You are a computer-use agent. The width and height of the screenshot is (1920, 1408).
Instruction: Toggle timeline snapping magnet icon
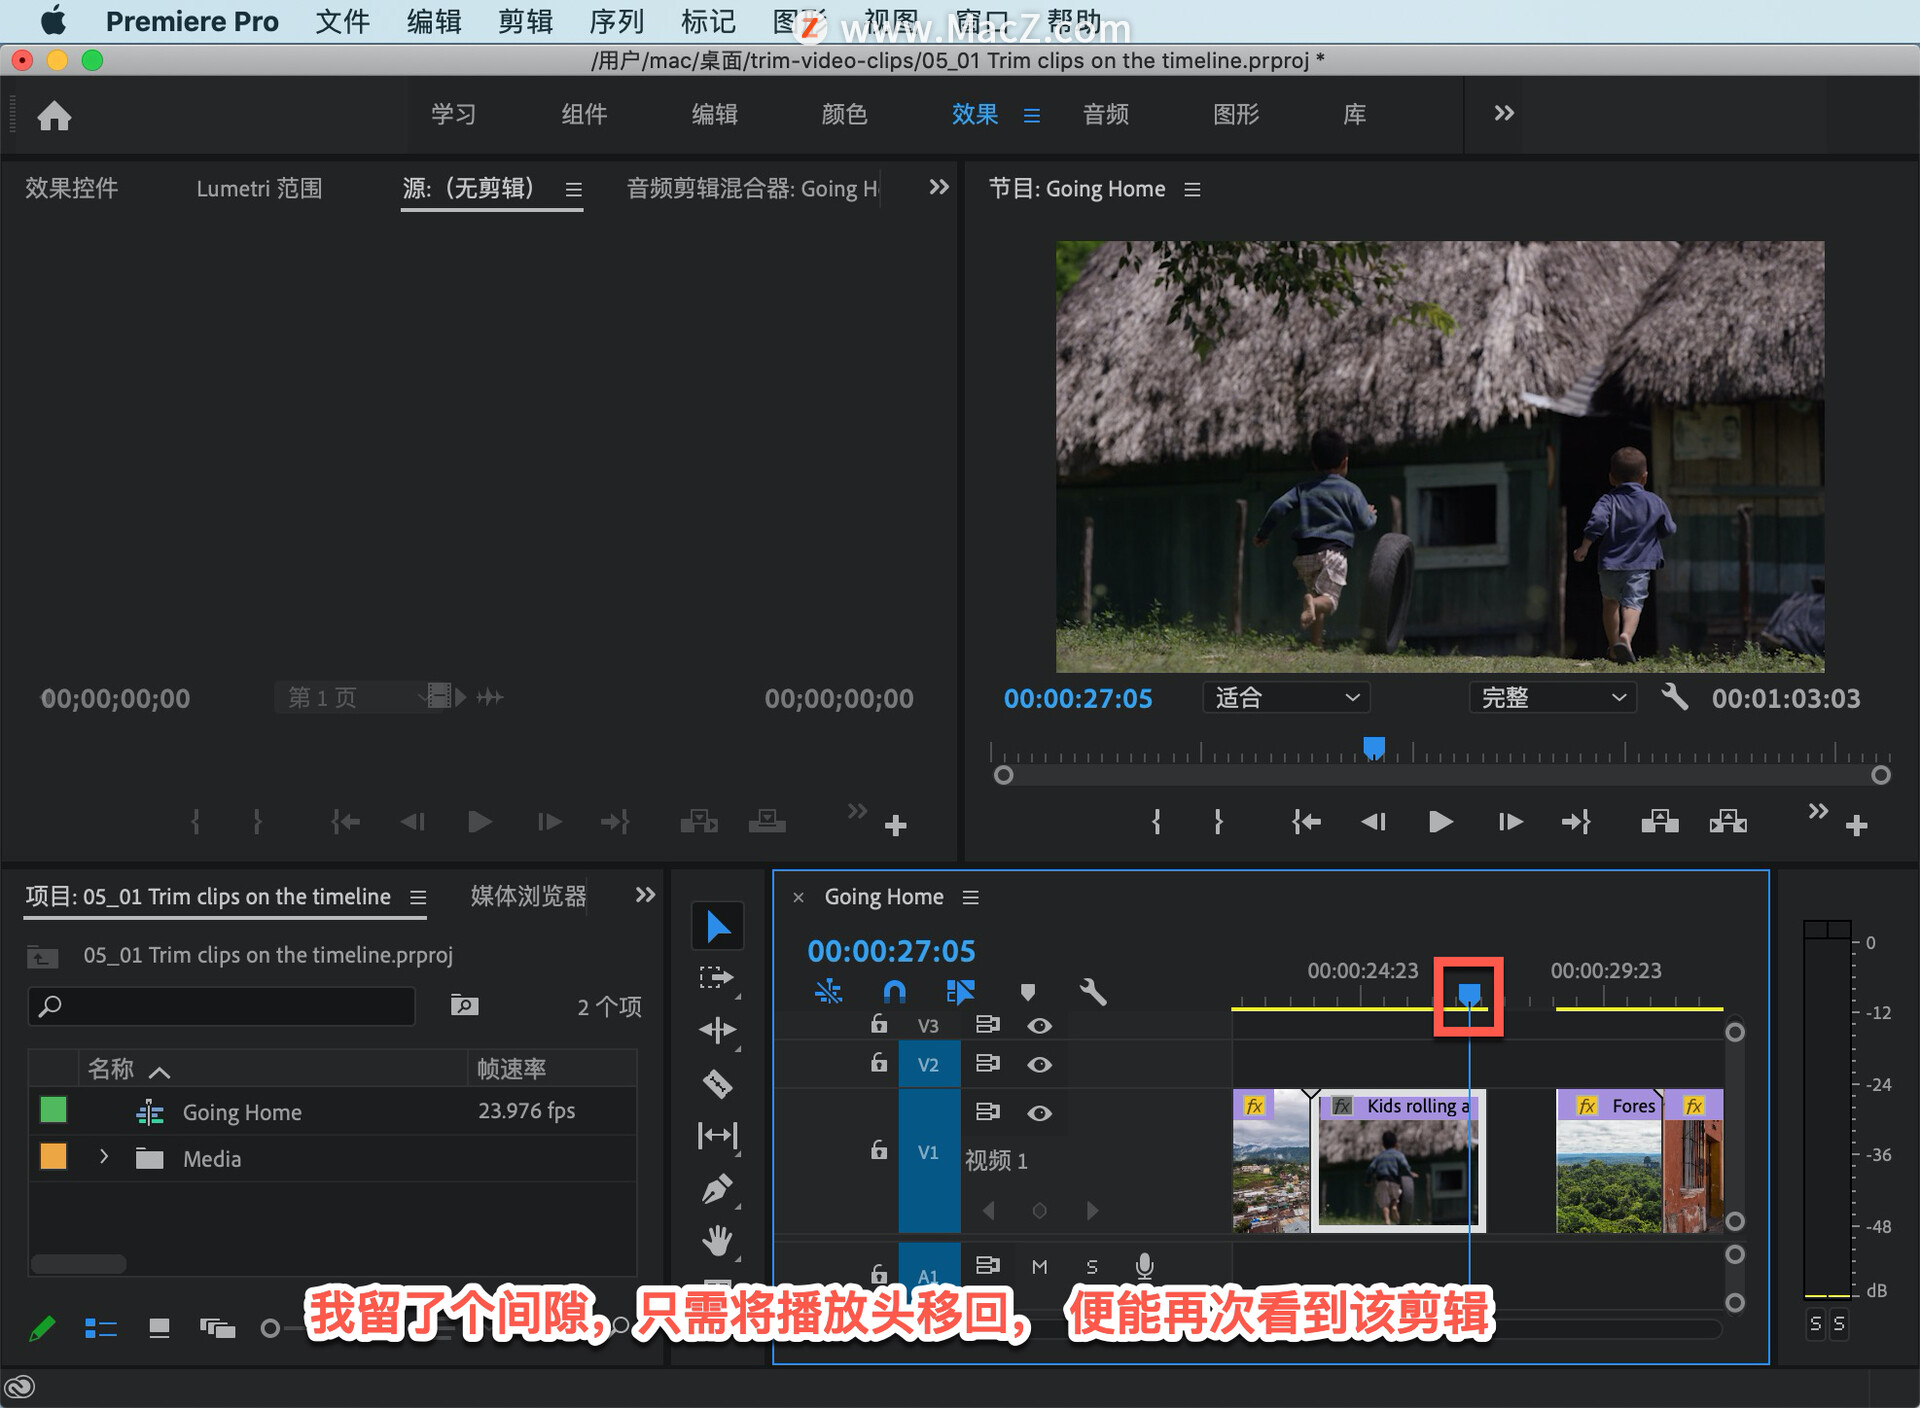894,992
